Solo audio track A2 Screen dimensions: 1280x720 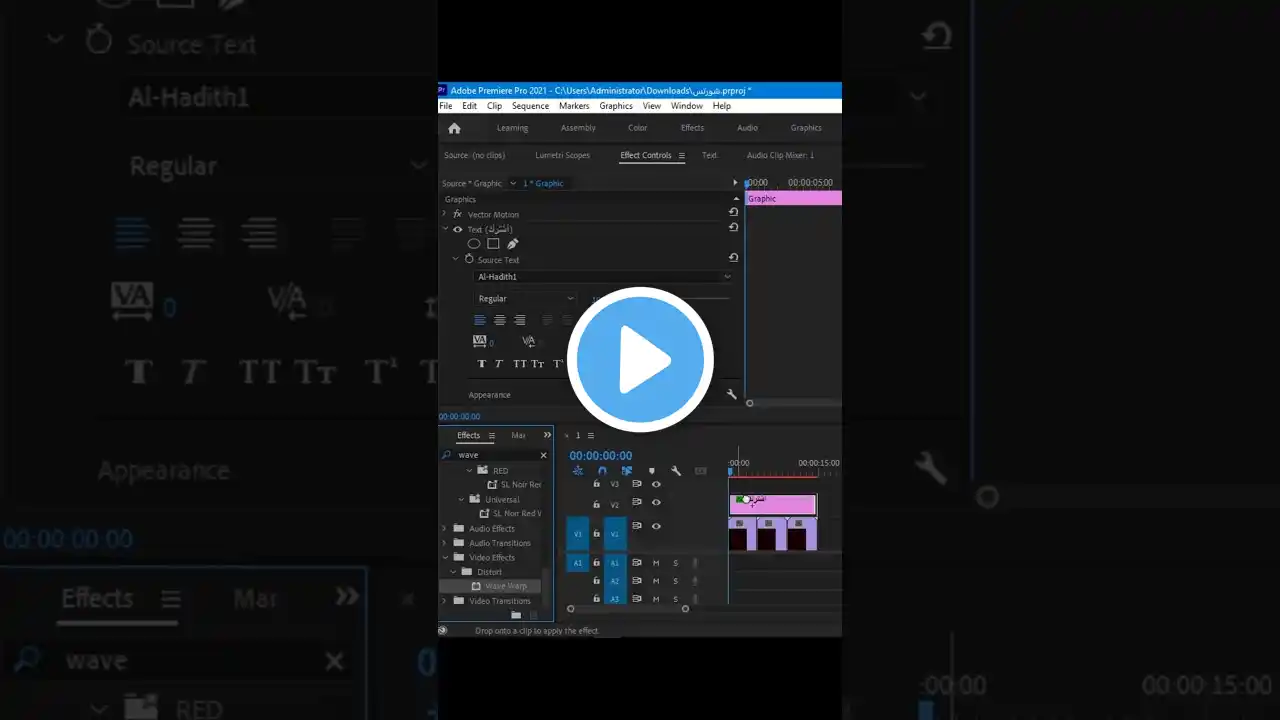pos(675,581)
